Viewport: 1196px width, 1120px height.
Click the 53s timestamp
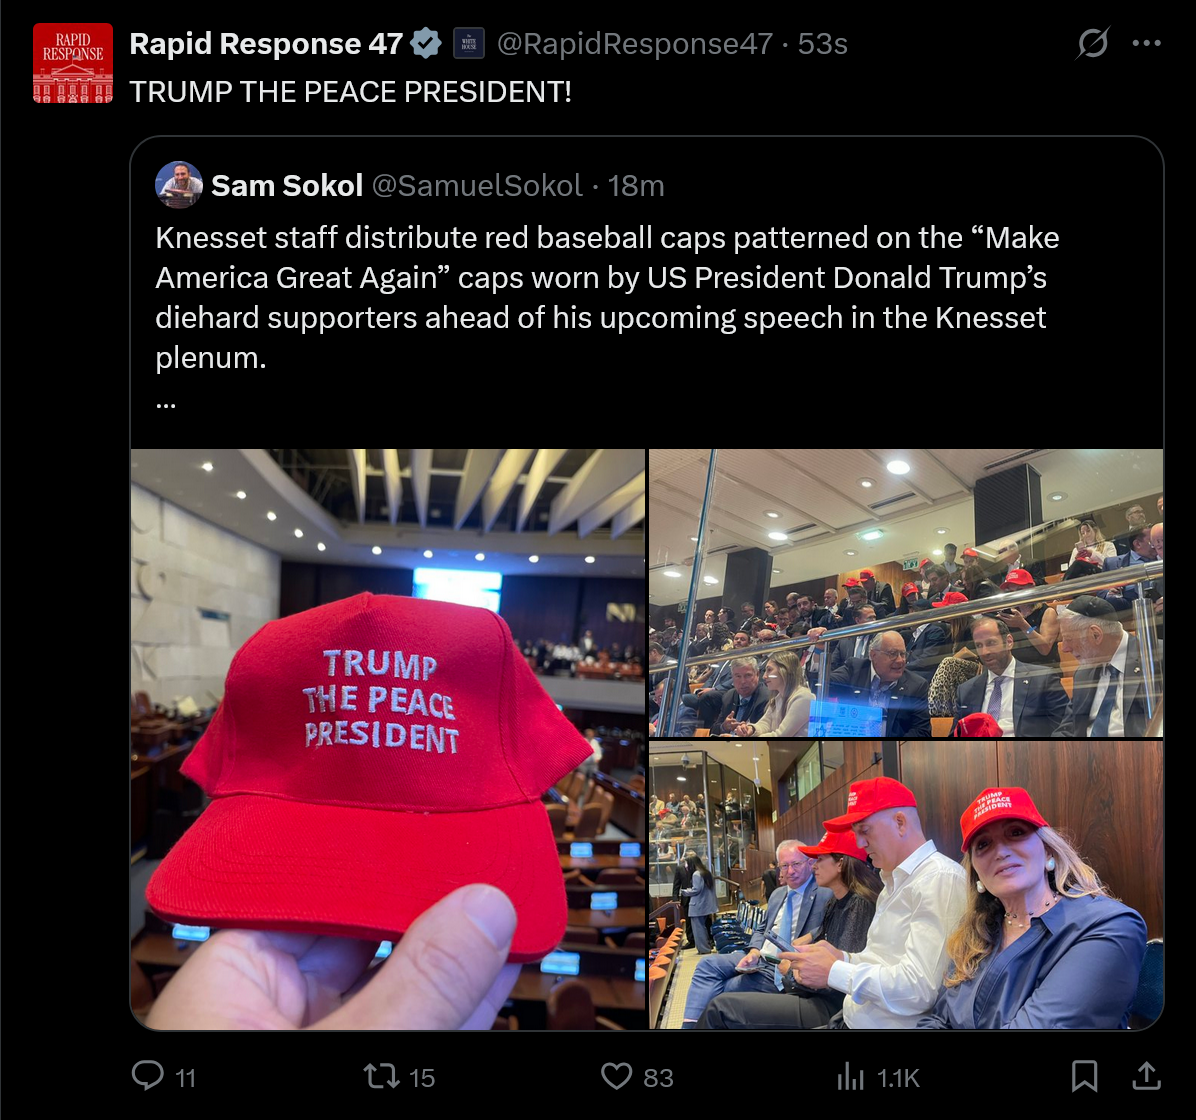pos(823,43)
